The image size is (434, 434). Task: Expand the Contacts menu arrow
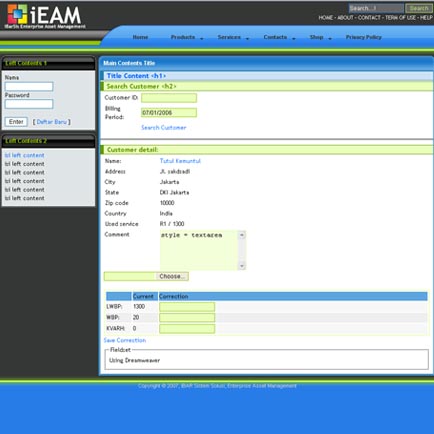(x=294, y=39)
